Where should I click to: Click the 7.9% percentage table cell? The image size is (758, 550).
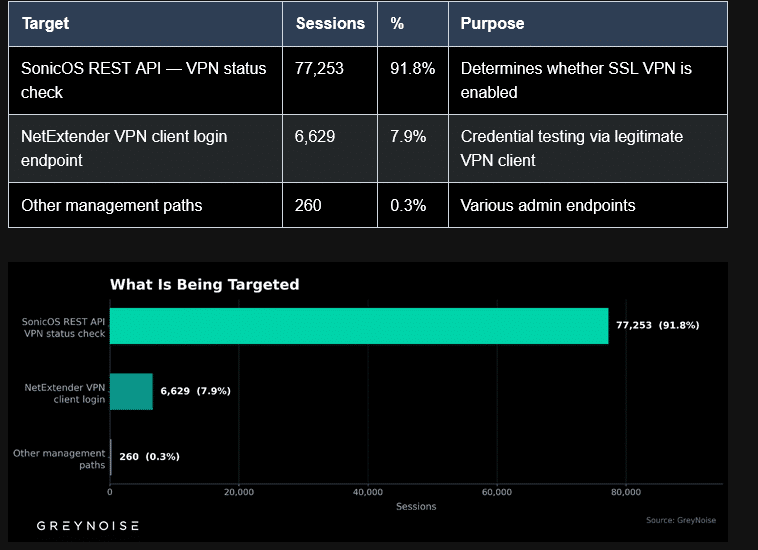click(x=408, y=136)
